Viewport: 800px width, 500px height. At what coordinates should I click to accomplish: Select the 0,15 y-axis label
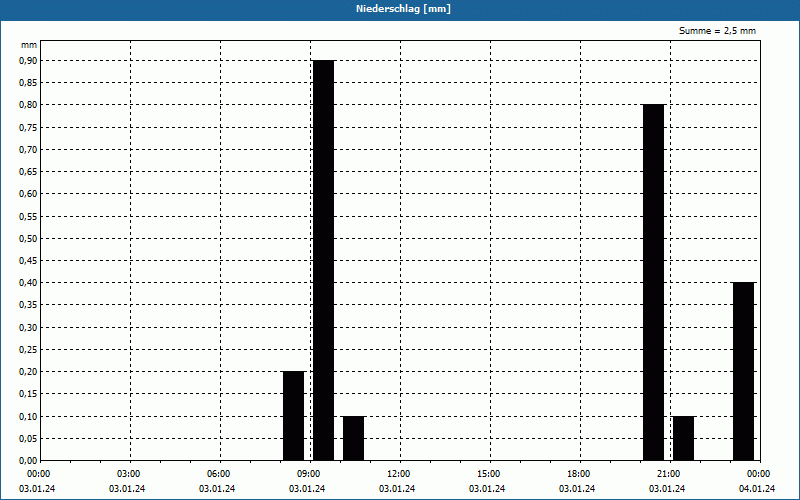pyautogui.click(x=28, y=394)
